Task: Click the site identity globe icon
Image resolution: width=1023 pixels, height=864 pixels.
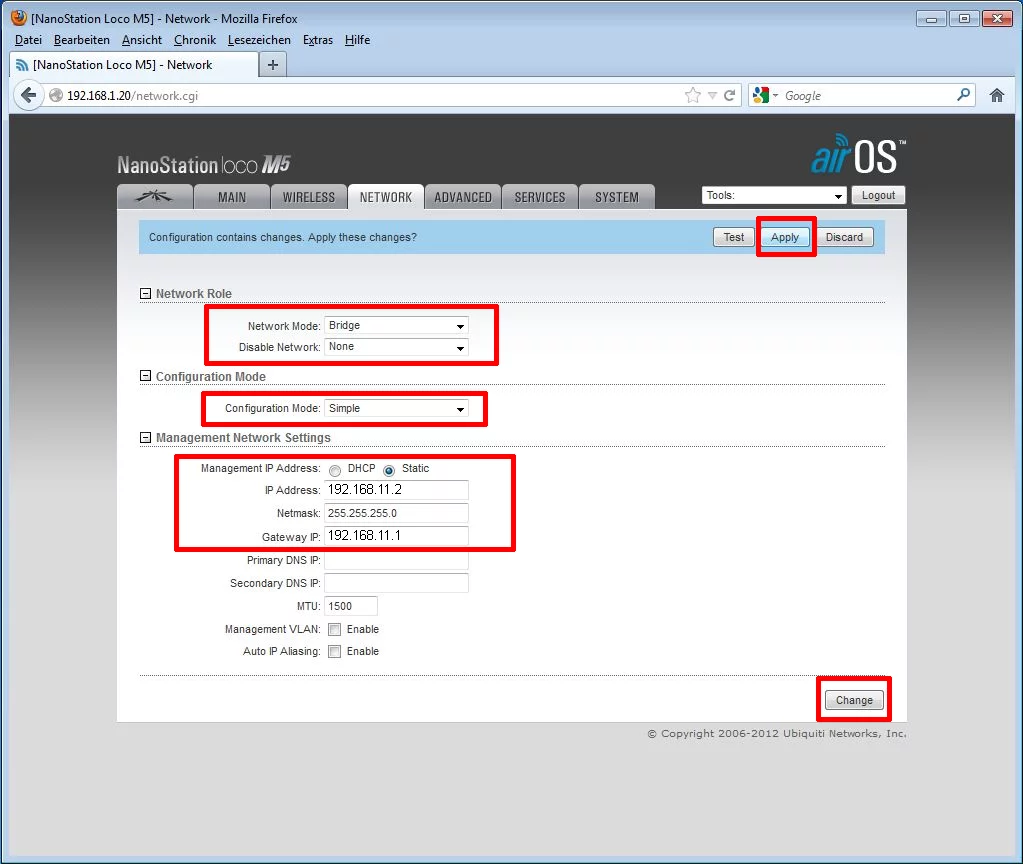Action: pyautogui.click(x=56, y=95)
